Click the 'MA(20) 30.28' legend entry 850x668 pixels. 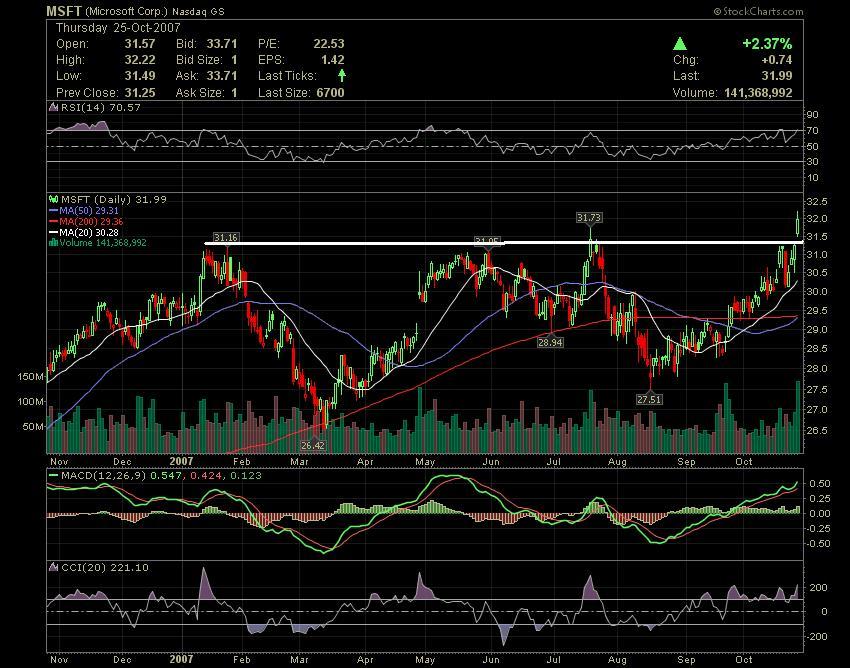click(89, 233)
